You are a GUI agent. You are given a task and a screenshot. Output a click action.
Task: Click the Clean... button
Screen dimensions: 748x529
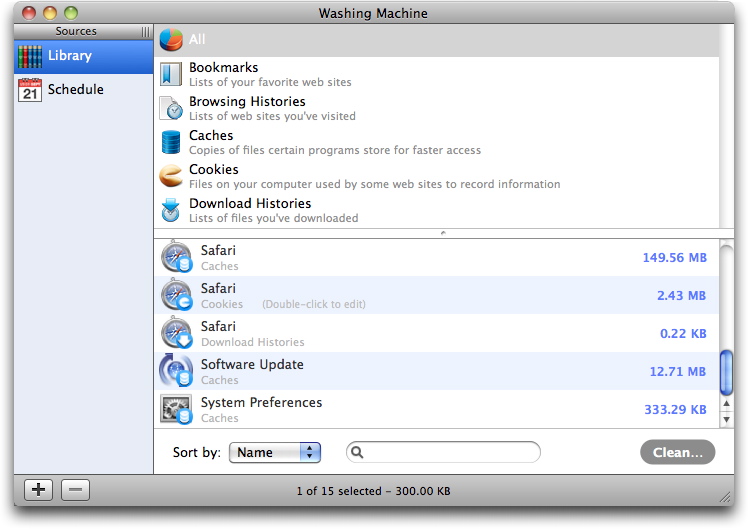coord(677,452)
